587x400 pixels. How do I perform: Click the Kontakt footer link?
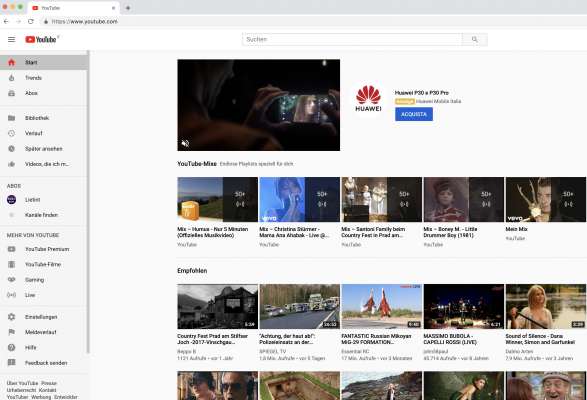(47, 390)
